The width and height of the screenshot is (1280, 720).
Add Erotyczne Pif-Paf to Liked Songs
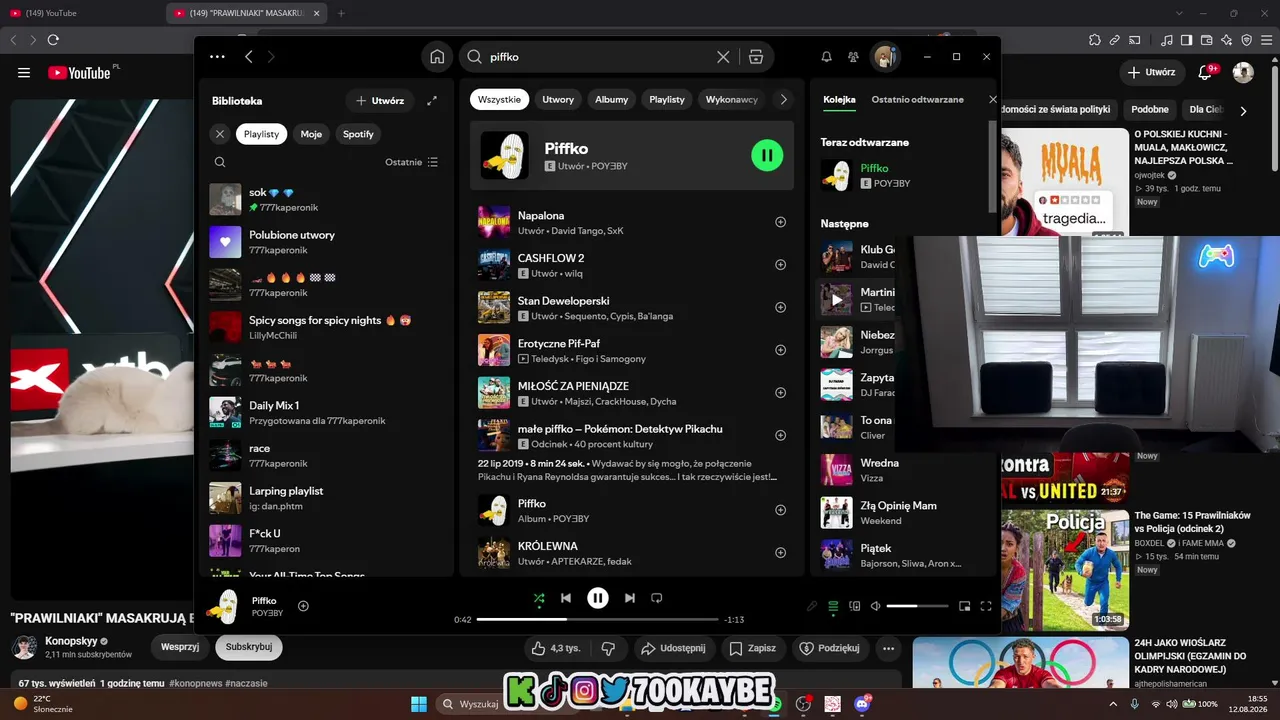coord(781,350)
